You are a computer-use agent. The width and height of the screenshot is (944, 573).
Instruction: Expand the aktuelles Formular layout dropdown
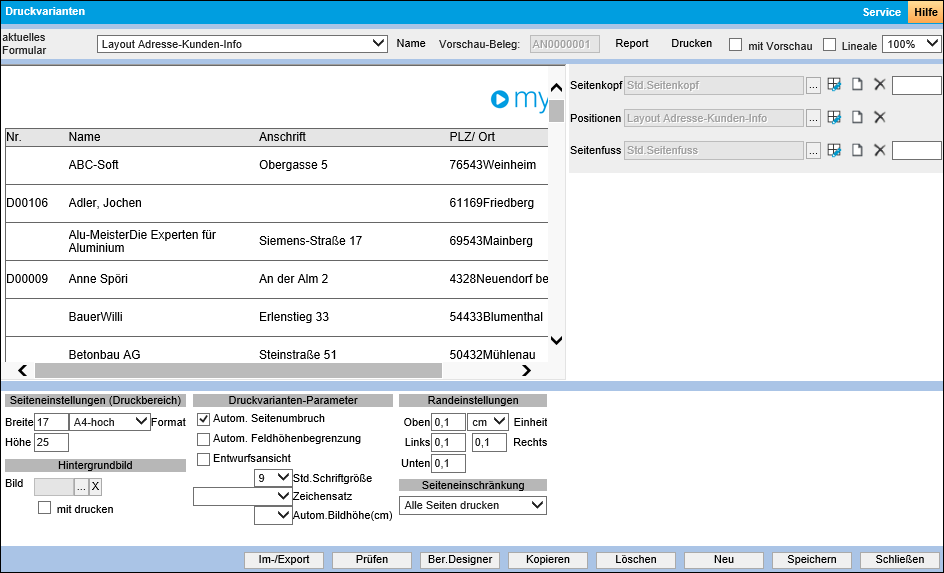coord(242,44)
